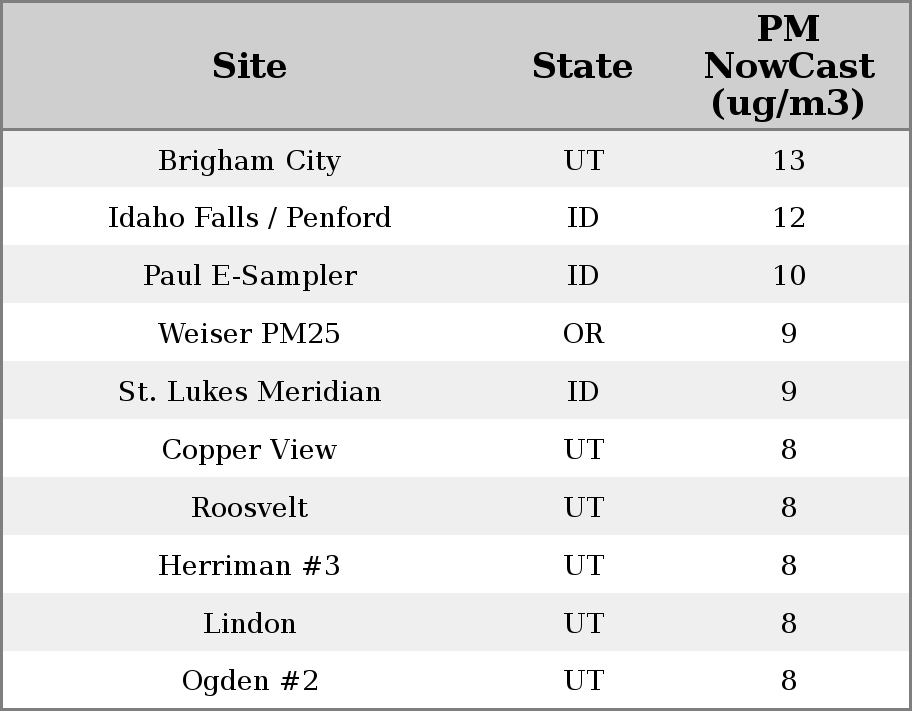Select the ID state cell for St. Lukes Meridian
This screenshot has width=912, height=711.
(x=583, y=392)
